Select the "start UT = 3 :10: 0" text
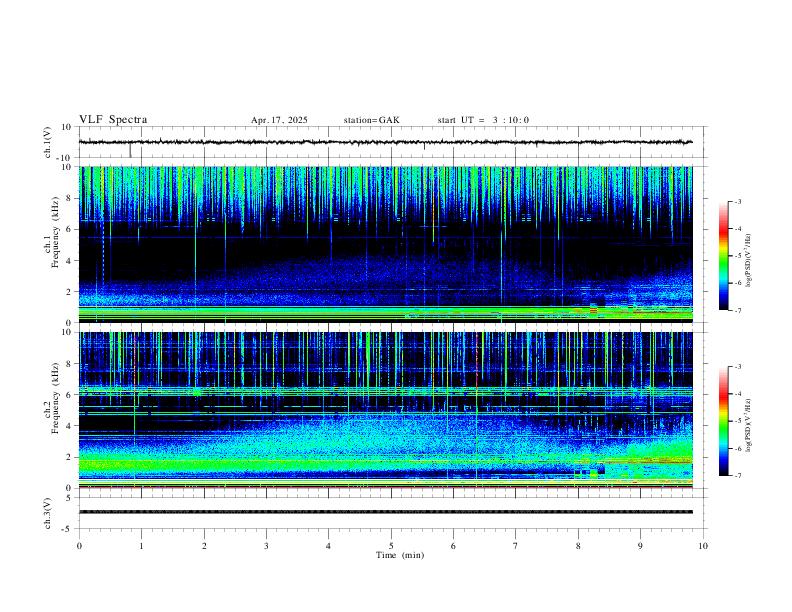Screen dimensions: 792x612 click(x=483, y=120)
